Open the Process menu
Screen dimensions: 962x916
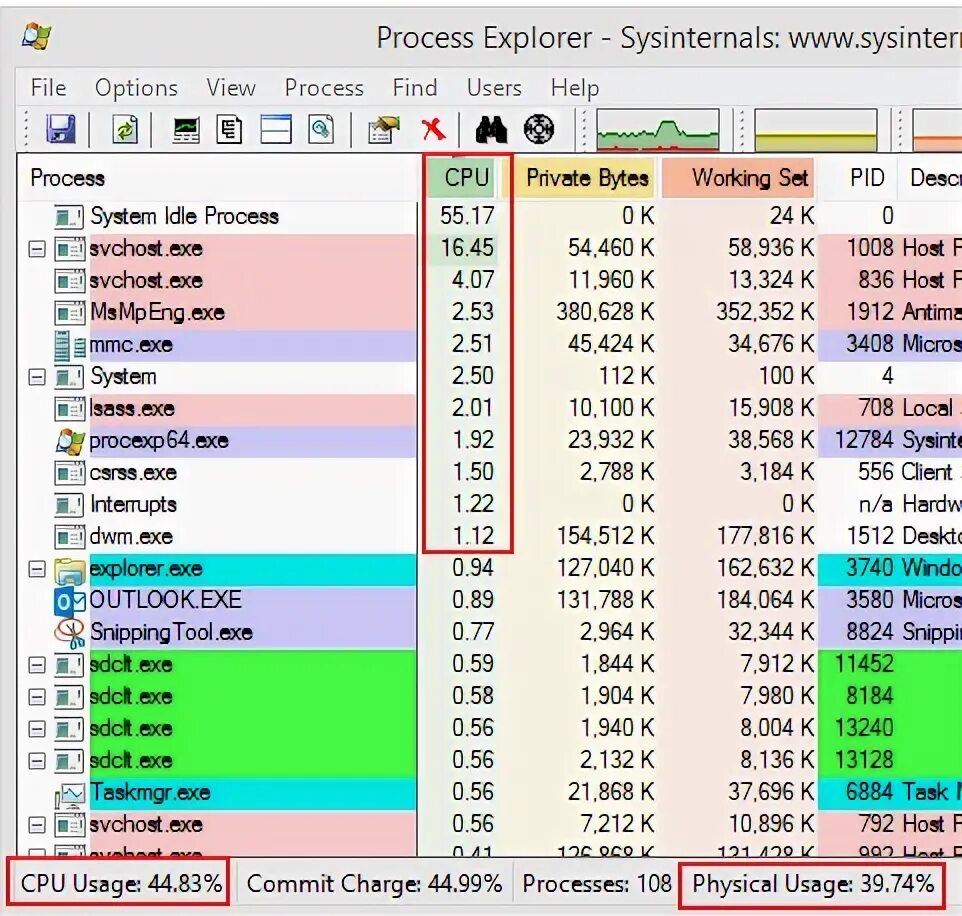click(x=324, y=88)
